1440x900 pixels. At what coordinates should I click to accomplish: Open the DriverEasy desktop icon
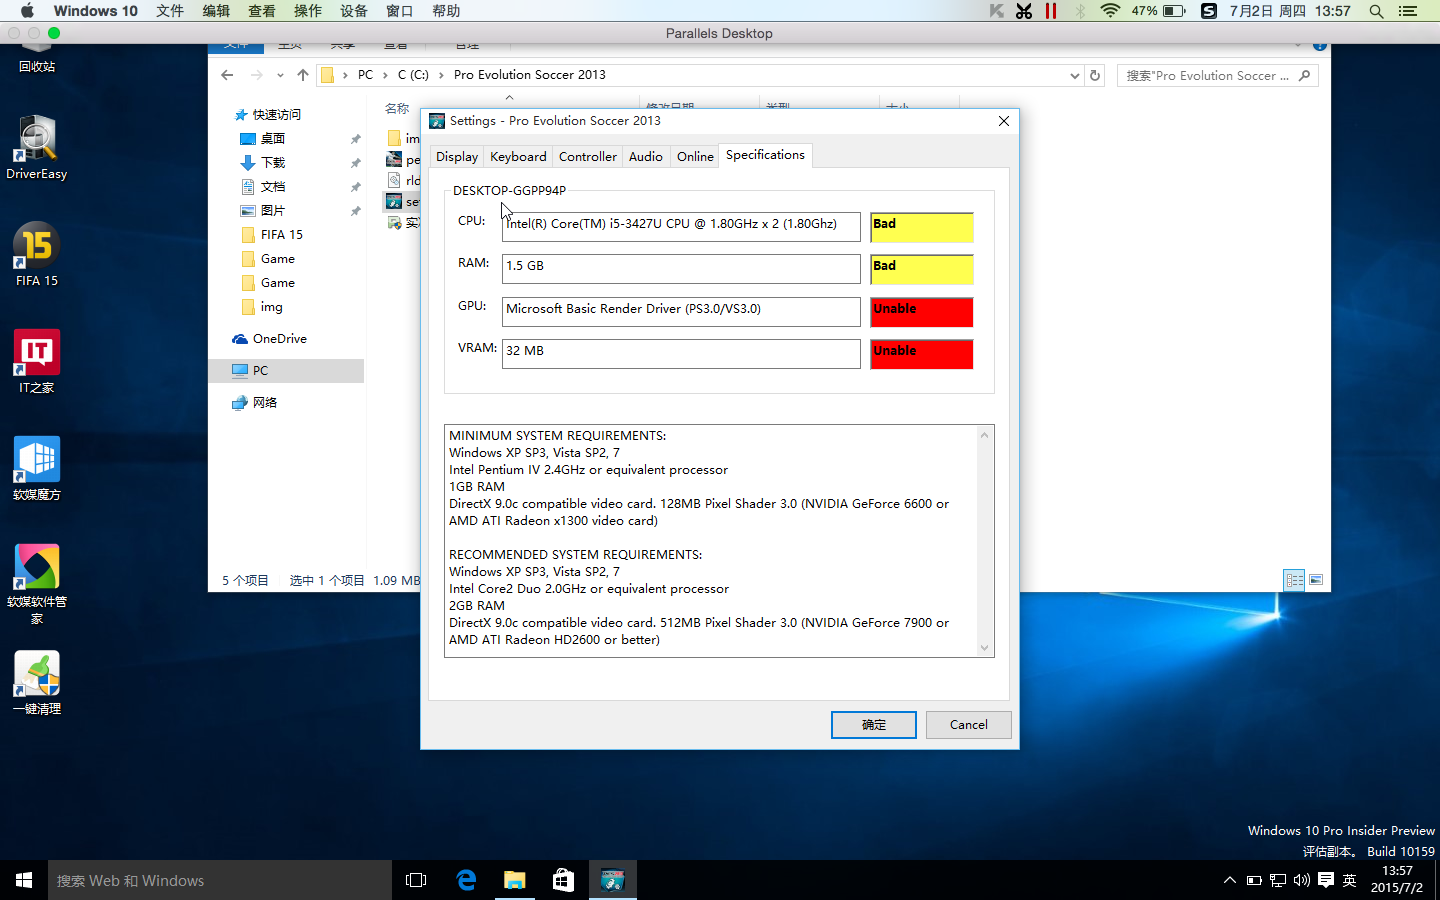(x=37, y=147)
